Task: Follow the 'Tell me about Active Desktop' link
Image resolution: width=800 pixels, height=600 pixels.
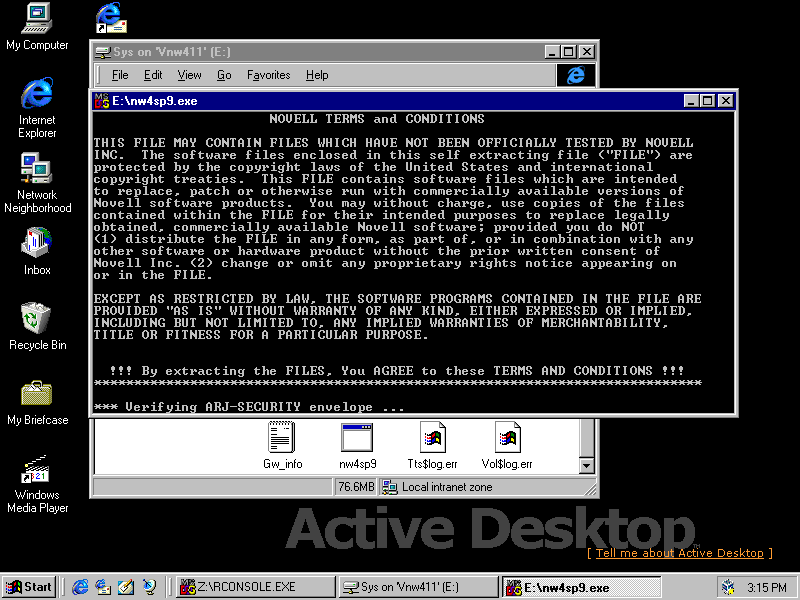Action: [680, 553]
